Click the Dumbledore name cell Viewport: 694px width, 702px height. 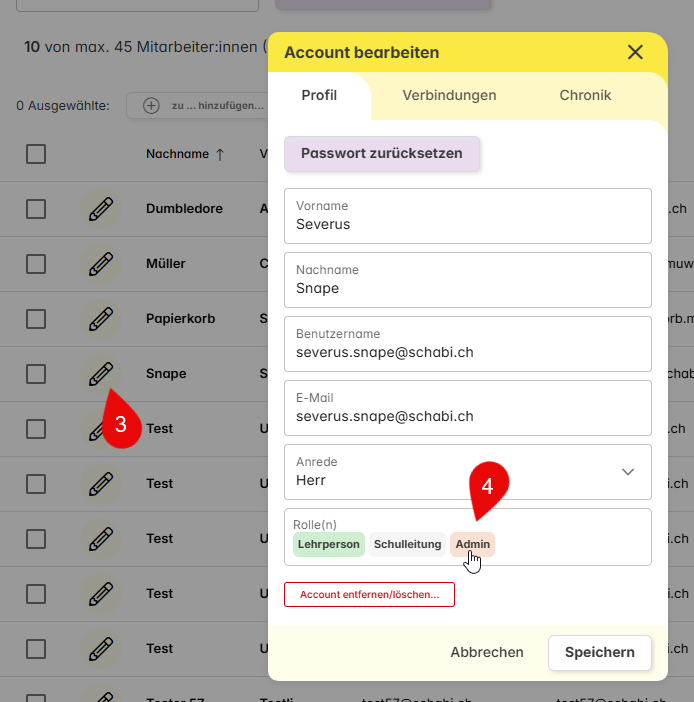pos(184,209)
